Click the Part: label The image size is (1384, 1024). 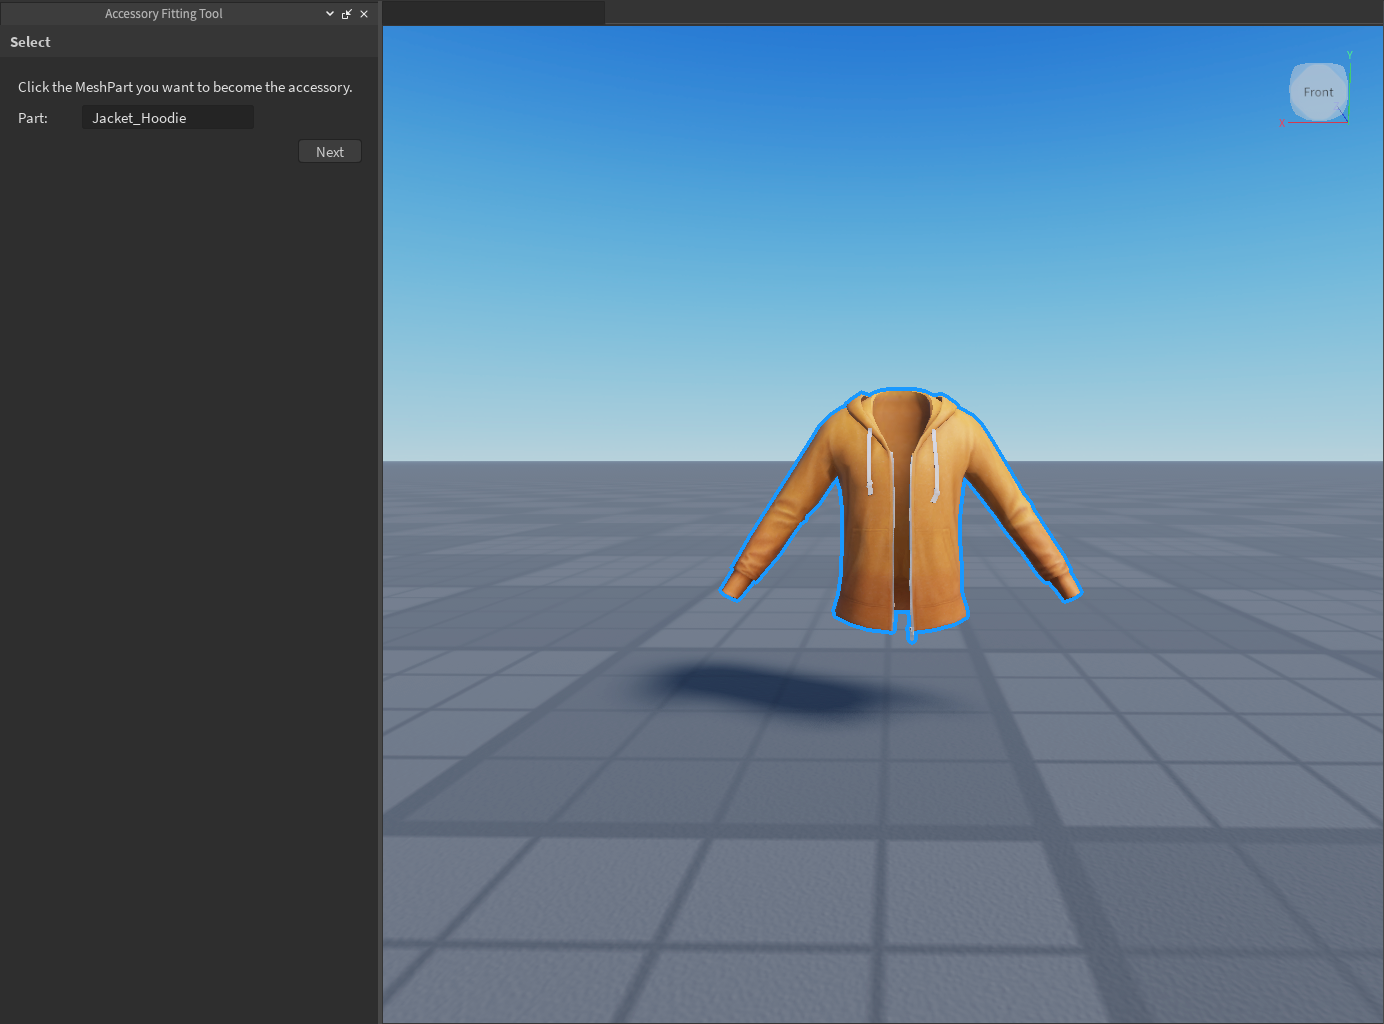coord(33,118)
